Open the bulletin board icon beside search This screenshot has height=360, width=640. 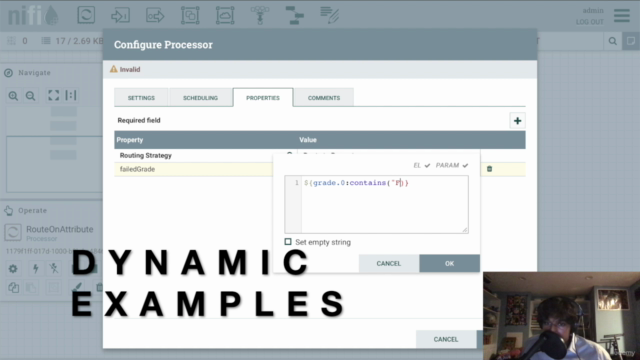click(631, 41)
